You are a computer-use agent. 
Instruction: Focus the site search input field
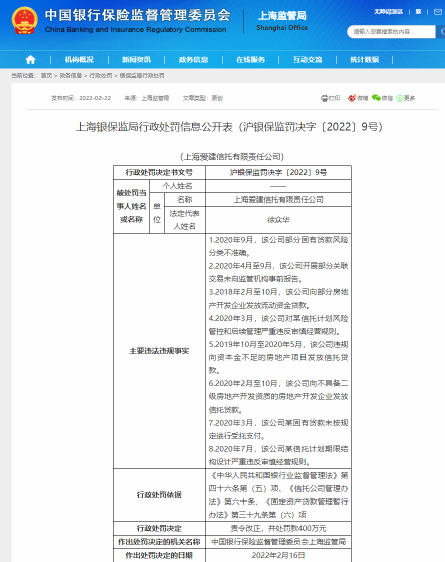click(391, 32)
